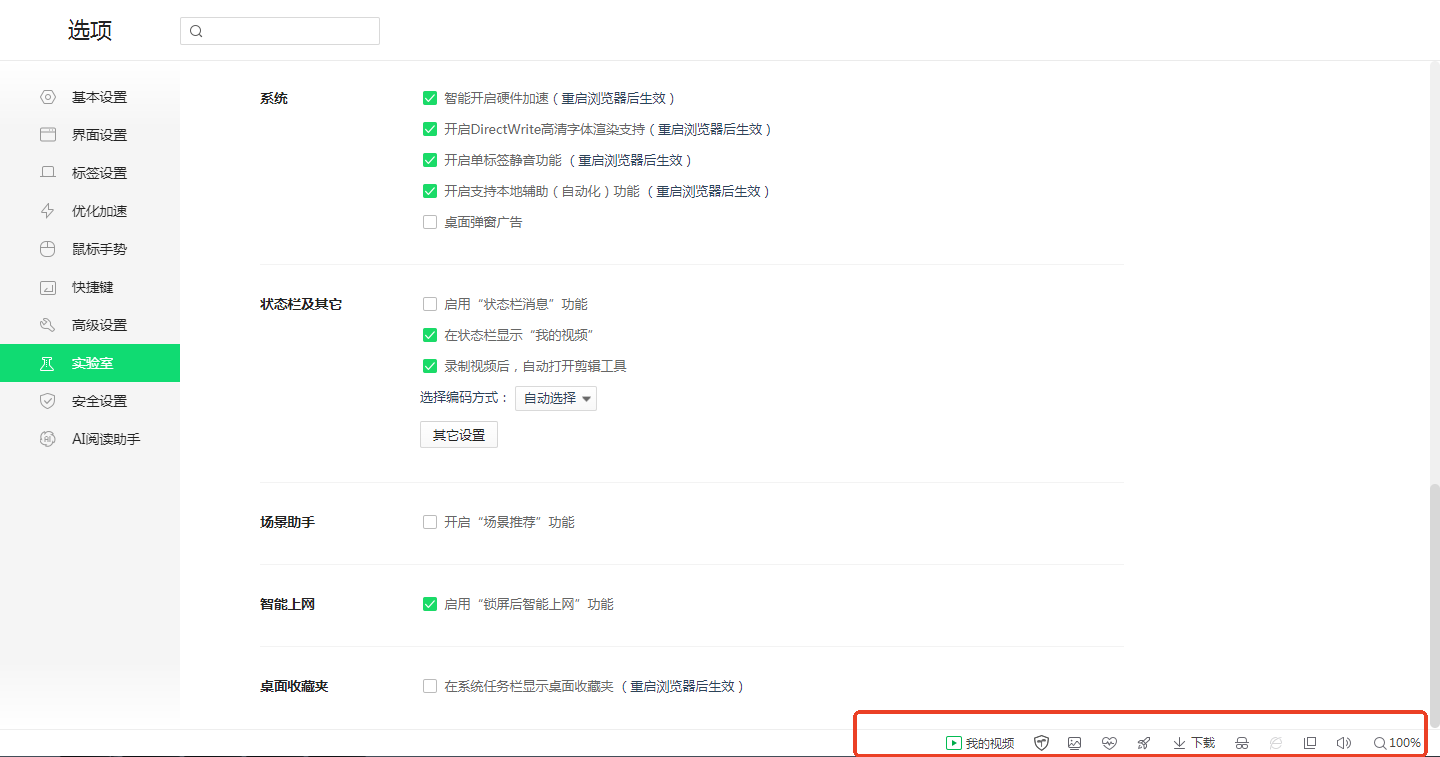This screenshot has width=1440, height=757.
Task: Click the split-window icon in status bar
Action: pos(1309,743)
